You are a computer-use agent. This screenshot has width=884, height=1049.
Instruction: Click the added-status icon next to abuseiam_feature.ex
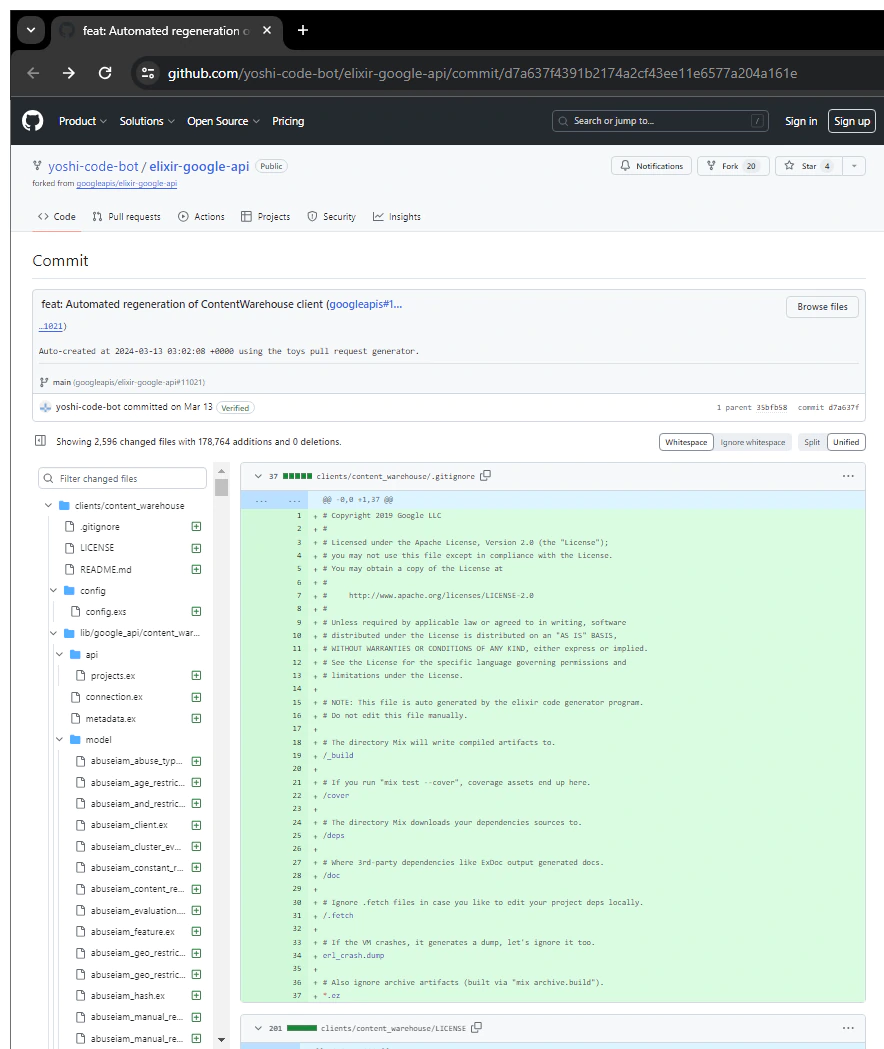196,931
